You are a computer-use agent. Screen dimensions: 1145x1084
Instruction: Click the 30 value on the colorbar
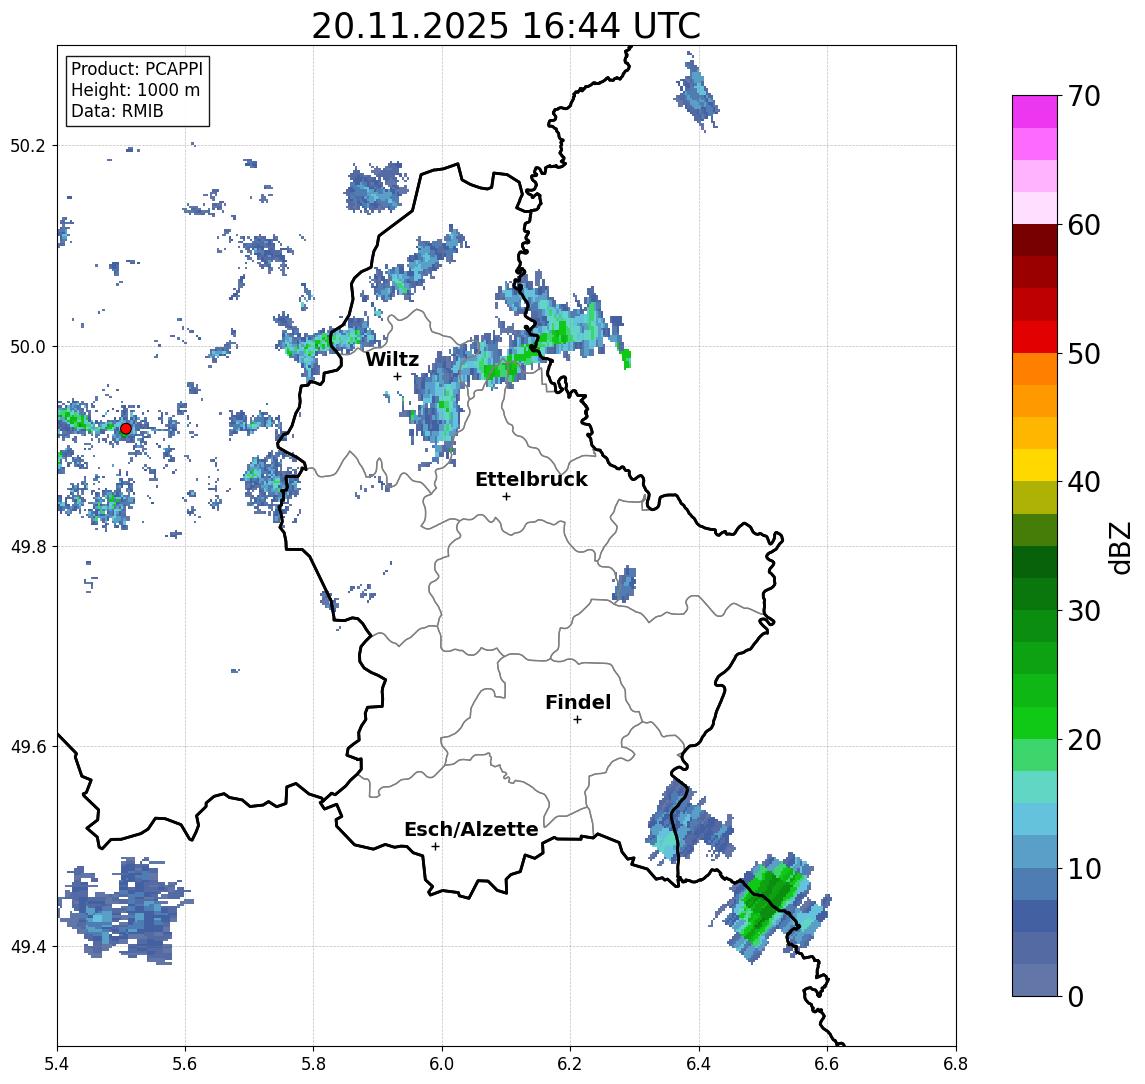coord(1083,611)
